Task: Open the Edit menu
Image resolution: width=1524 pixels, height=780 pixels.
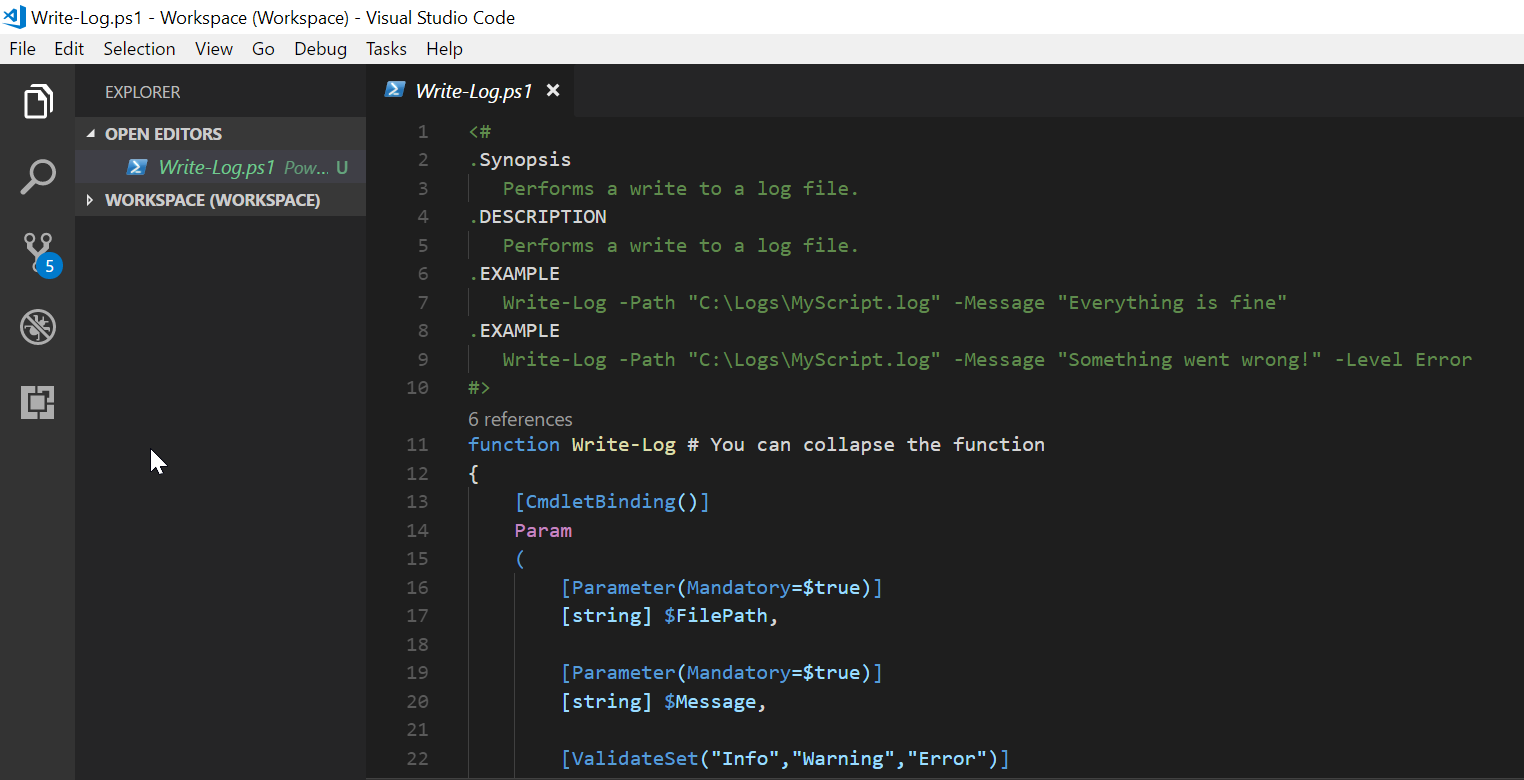Action: click(69, 49)
